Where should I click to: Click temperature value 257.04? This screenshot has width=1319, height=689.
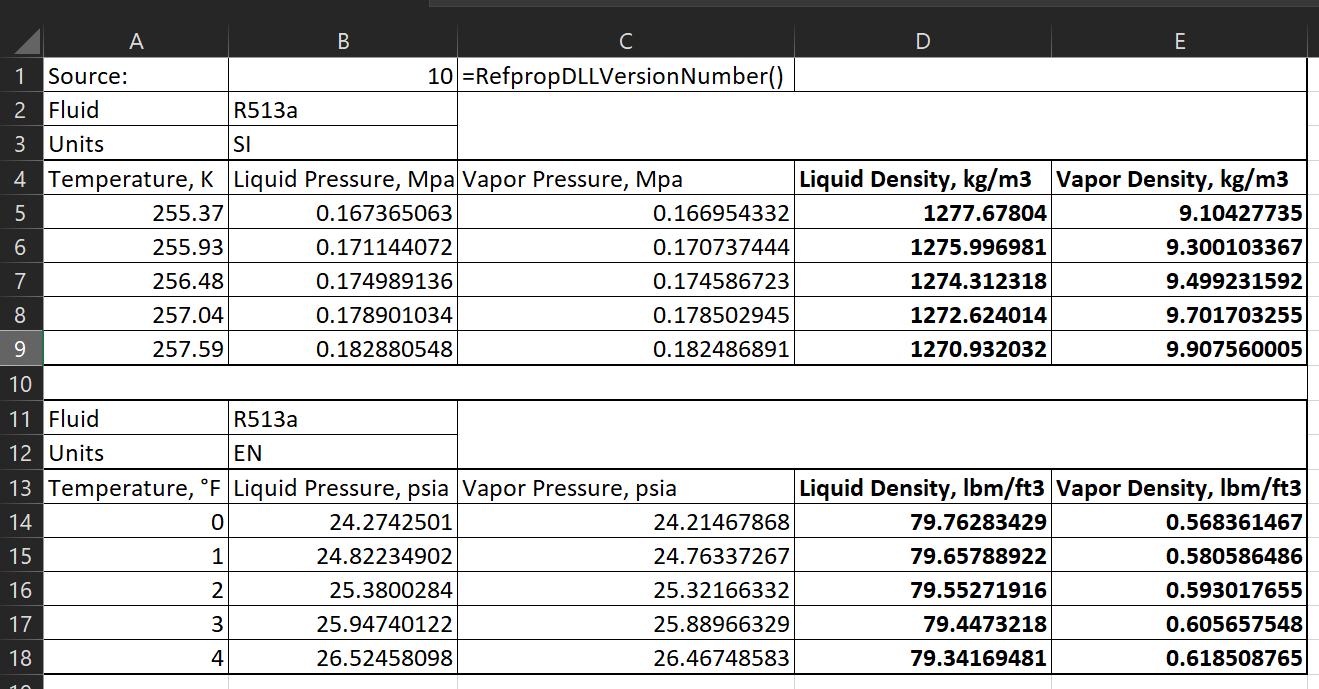coord(136,315)
